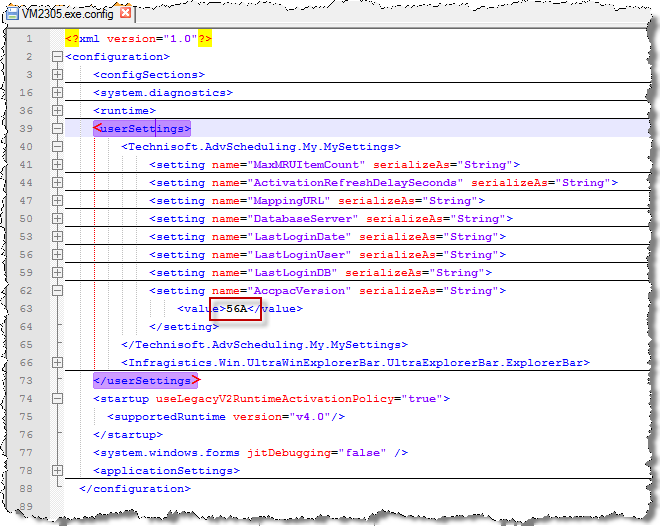Click the jitDebugging="false" attribute
Image resolution: width=660 pixels, height=526 pixels.
point(317,453)
